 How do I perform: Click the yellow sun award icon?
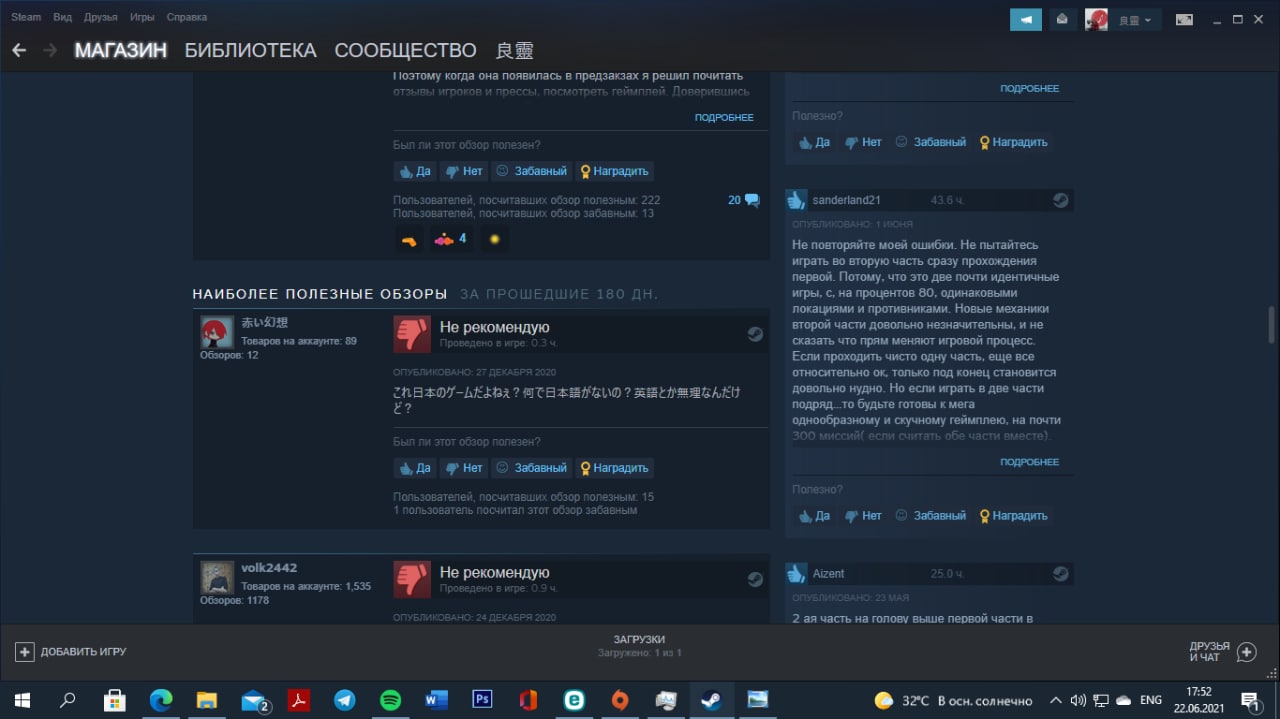(x=494, y=239)
